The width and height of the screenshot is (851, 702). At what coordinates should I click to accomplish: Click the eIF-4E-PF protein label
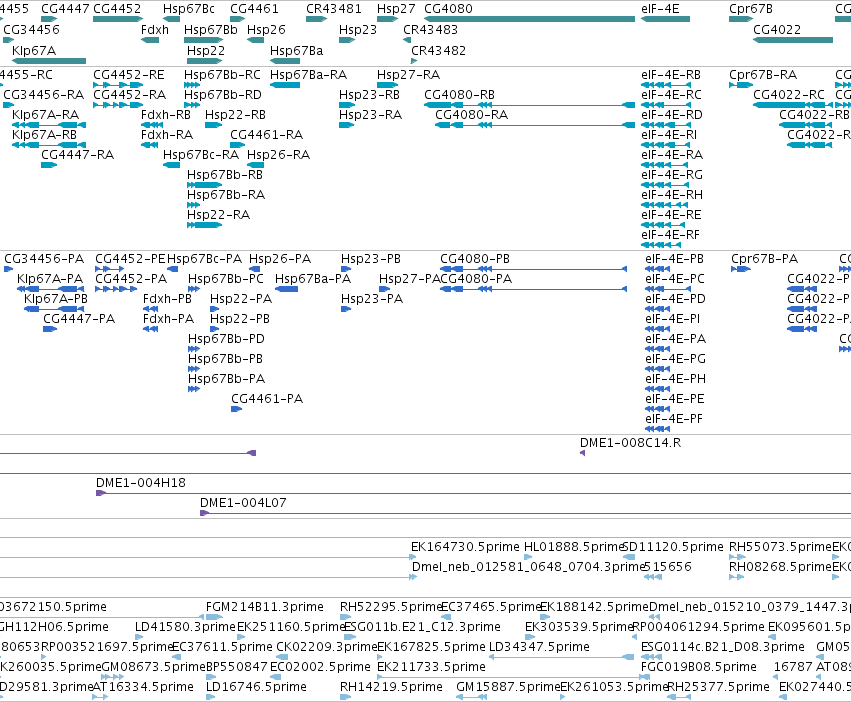(x=674, y=419)
